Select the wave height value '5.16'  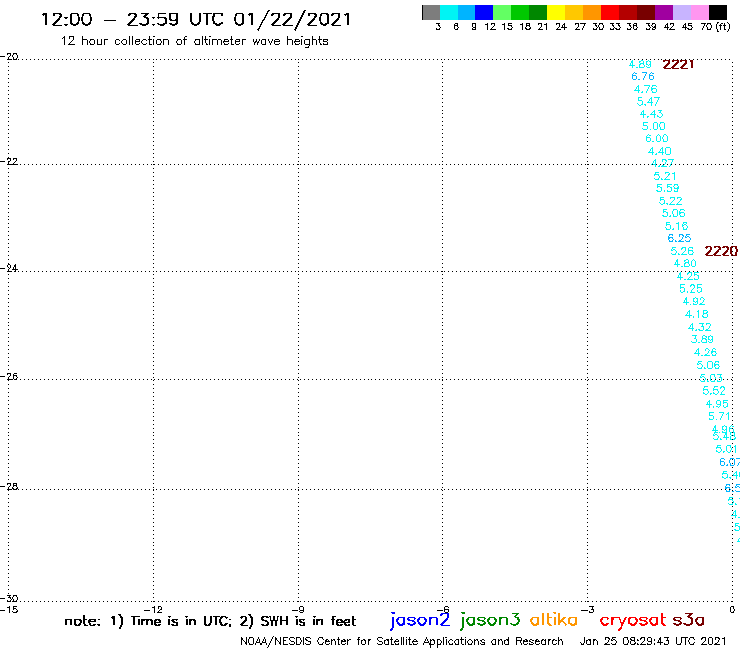(x=676, y=226)
